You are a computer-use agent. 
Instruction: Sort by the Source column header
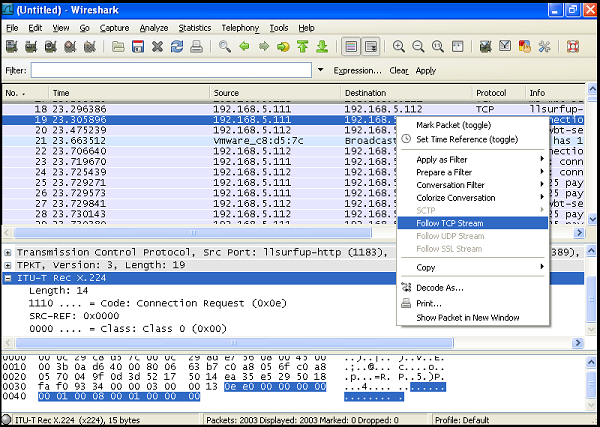tap(275, 93)
